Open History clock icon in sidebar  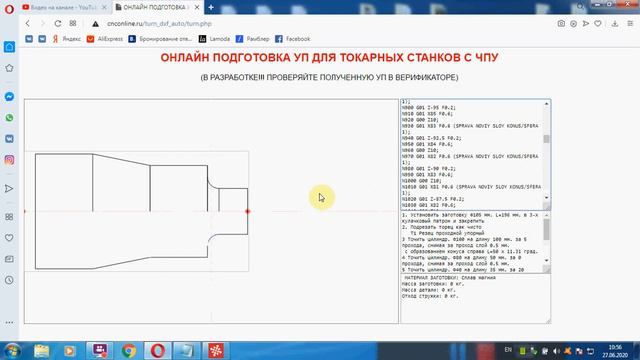click(9, 280)
